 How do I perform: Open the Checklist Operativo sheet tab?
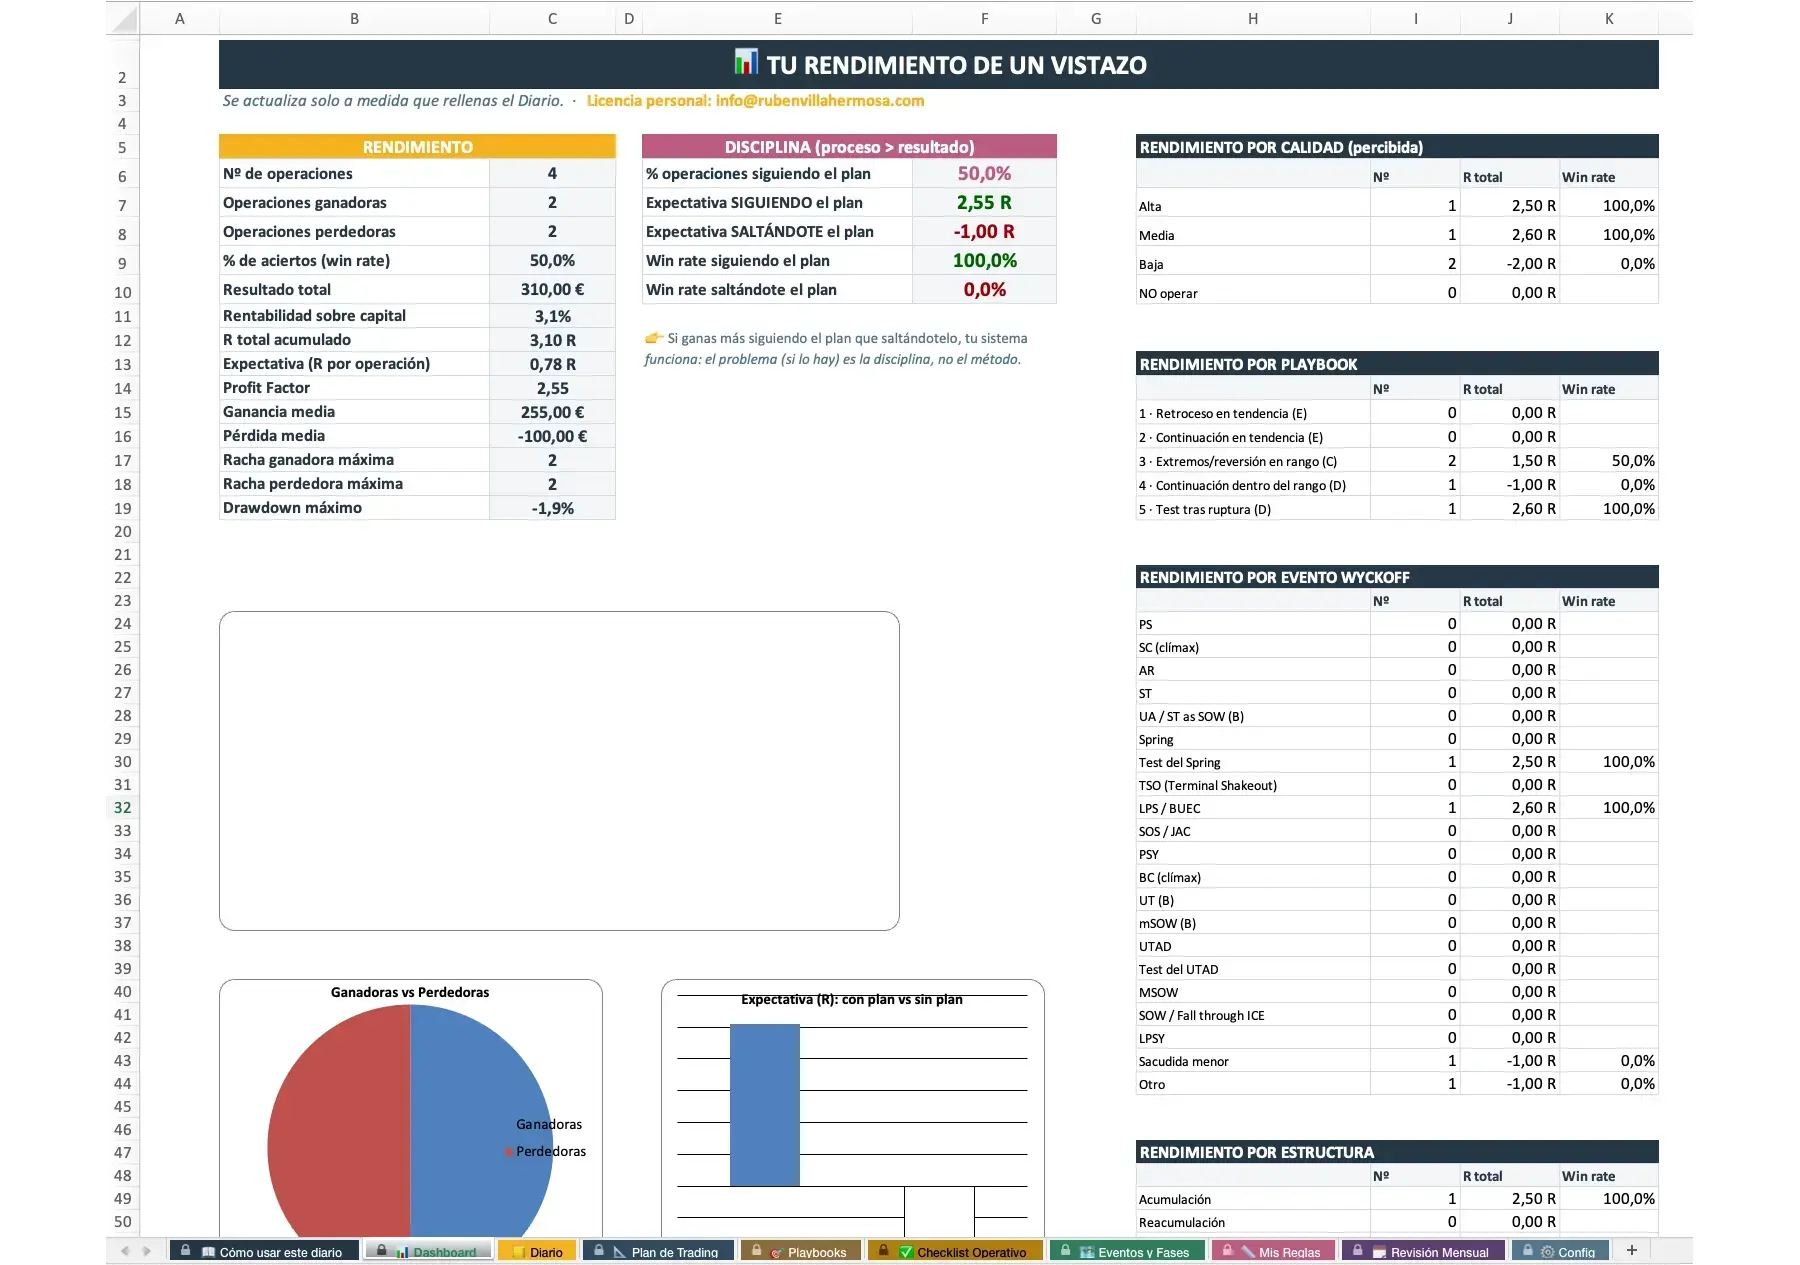coord(955,1251)
